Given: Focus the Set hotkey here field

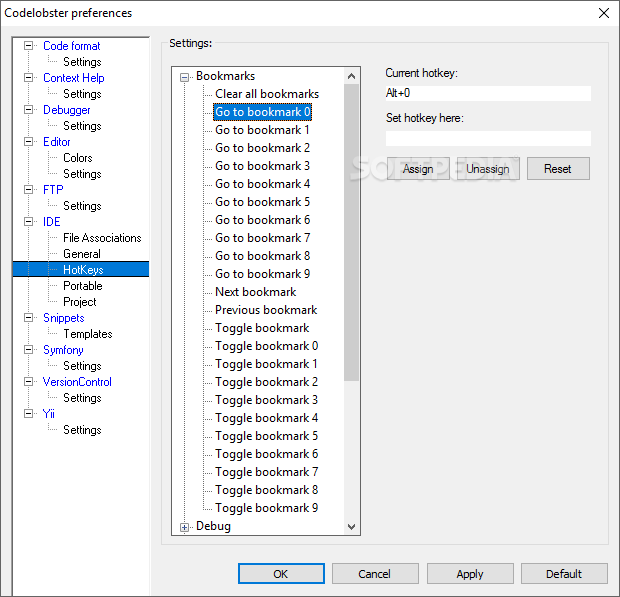Looking at the screenshot, I should point(488,138).
